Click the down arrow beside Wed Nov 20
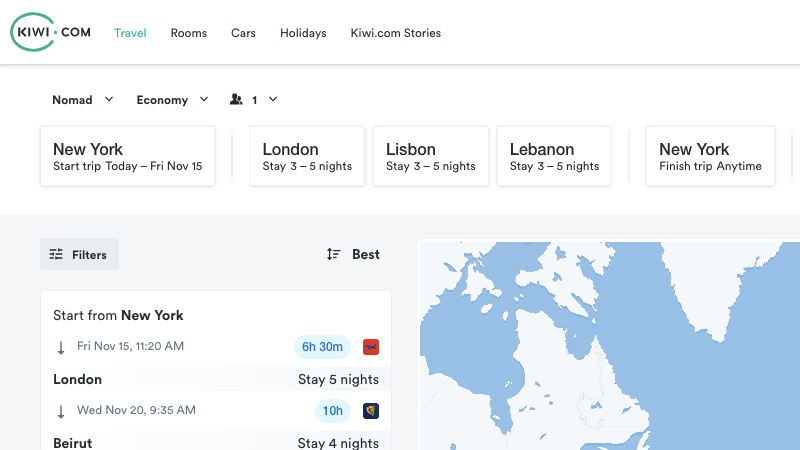The image size is (800, 450). pos(61,412)
